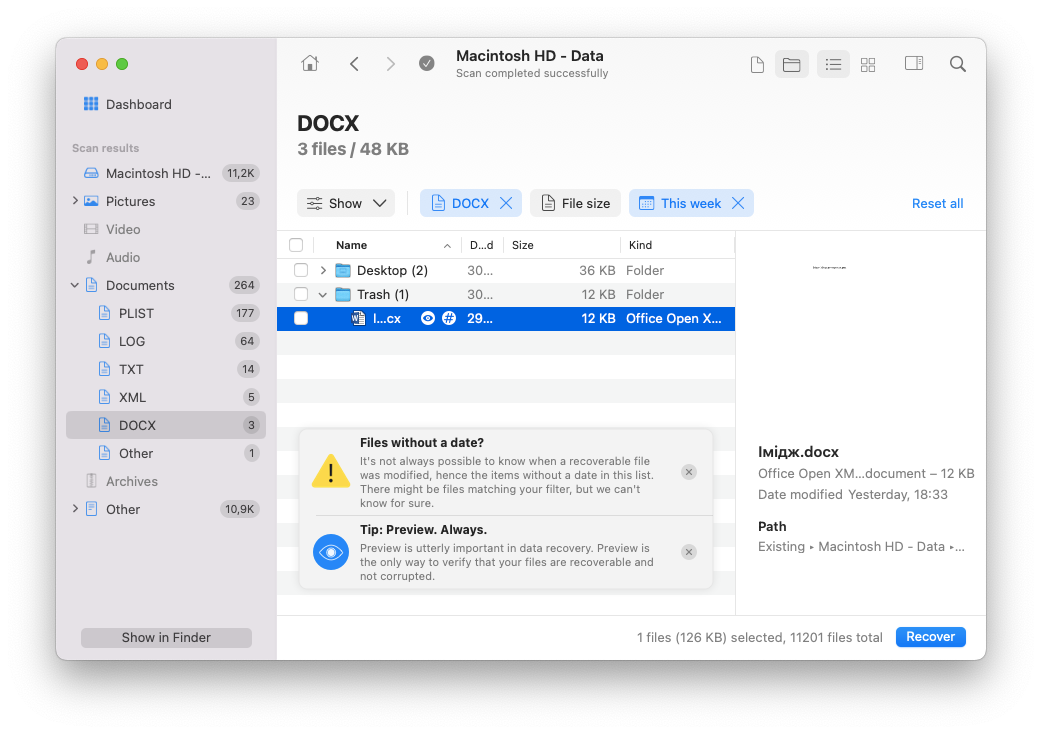Select the Desktop (2) folder row

506,270
